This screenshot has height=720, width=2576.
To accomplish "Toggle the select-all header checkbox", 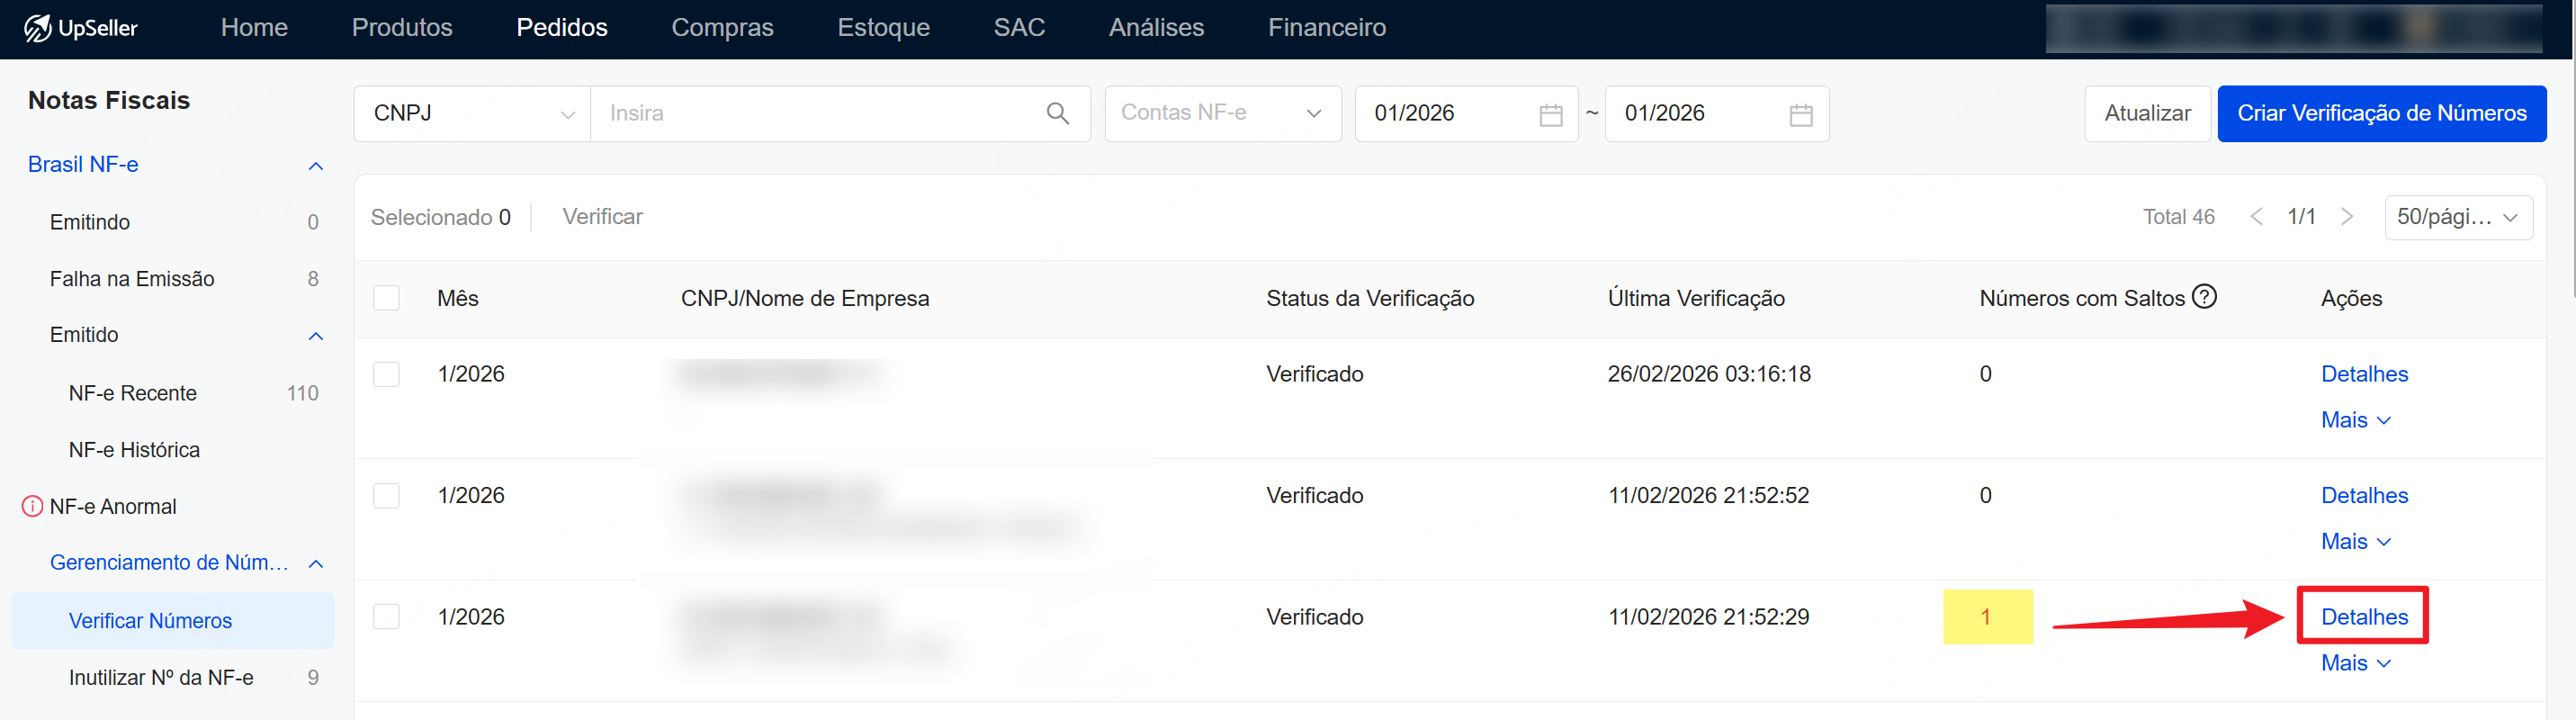I will (386, 298).
